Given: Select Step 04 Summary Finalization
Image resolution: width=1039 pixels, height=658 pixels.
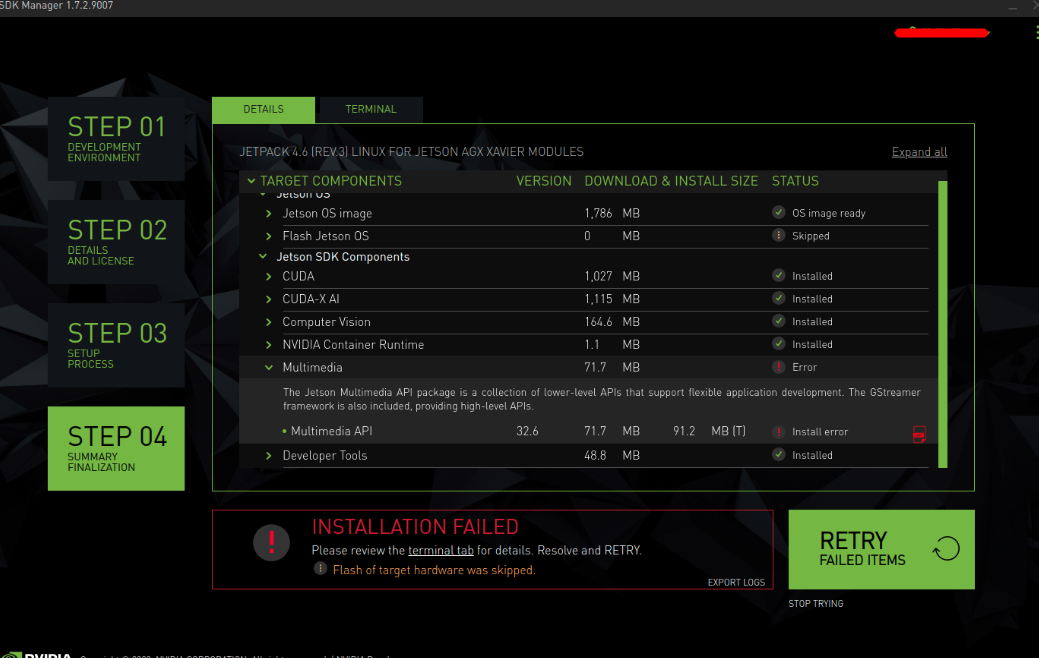Looking at the screenshot, I should [x=116, y=449].
